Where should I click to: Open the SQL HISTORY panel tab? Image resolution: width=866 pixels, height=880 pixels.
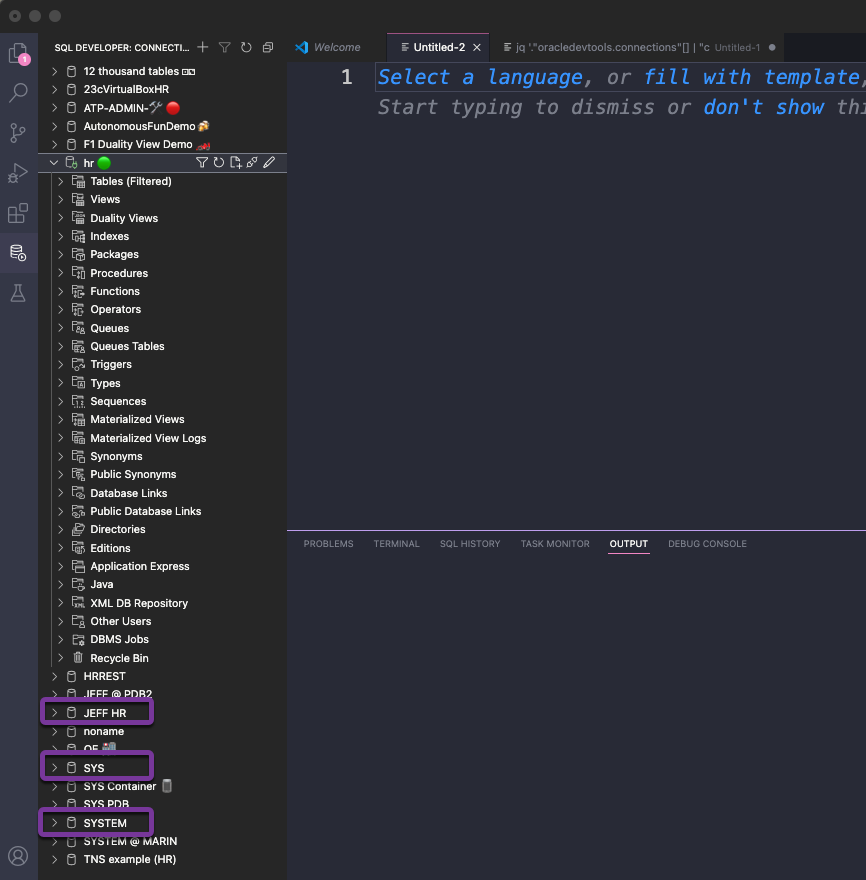click(470, 544)
